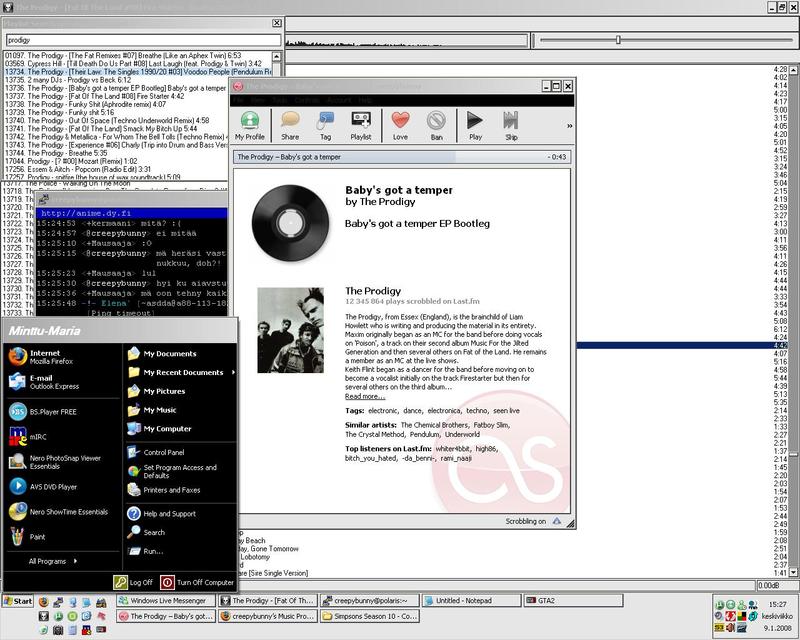
Task: Expand the Last.fm toolbar overflow chevron
Action: click(570, 126)
